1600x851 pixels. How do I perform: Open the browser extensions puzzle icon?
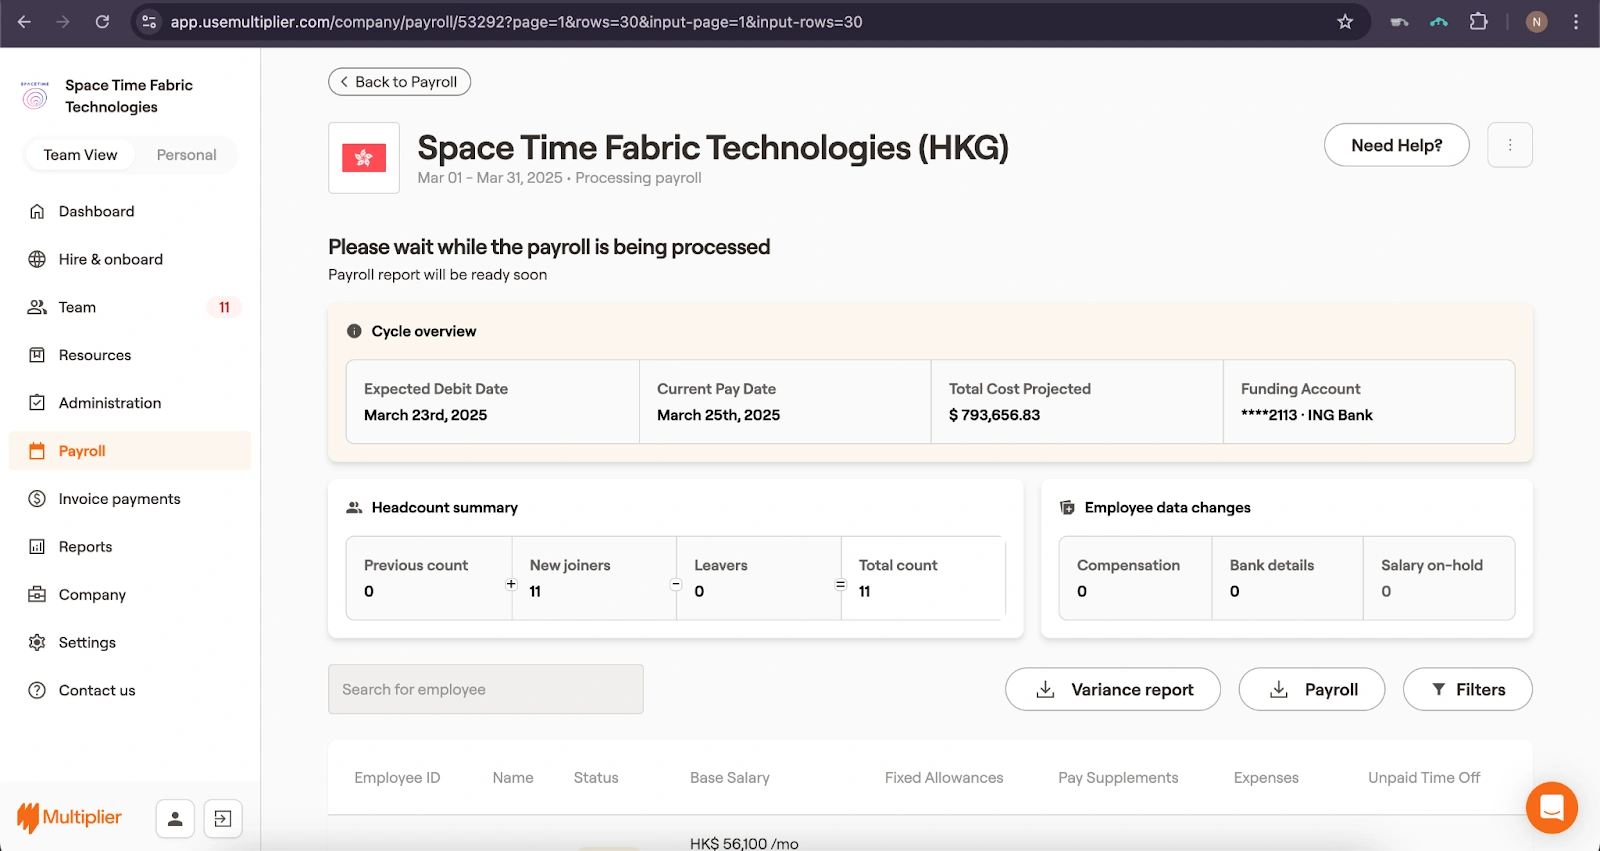tap(1478, 22)
